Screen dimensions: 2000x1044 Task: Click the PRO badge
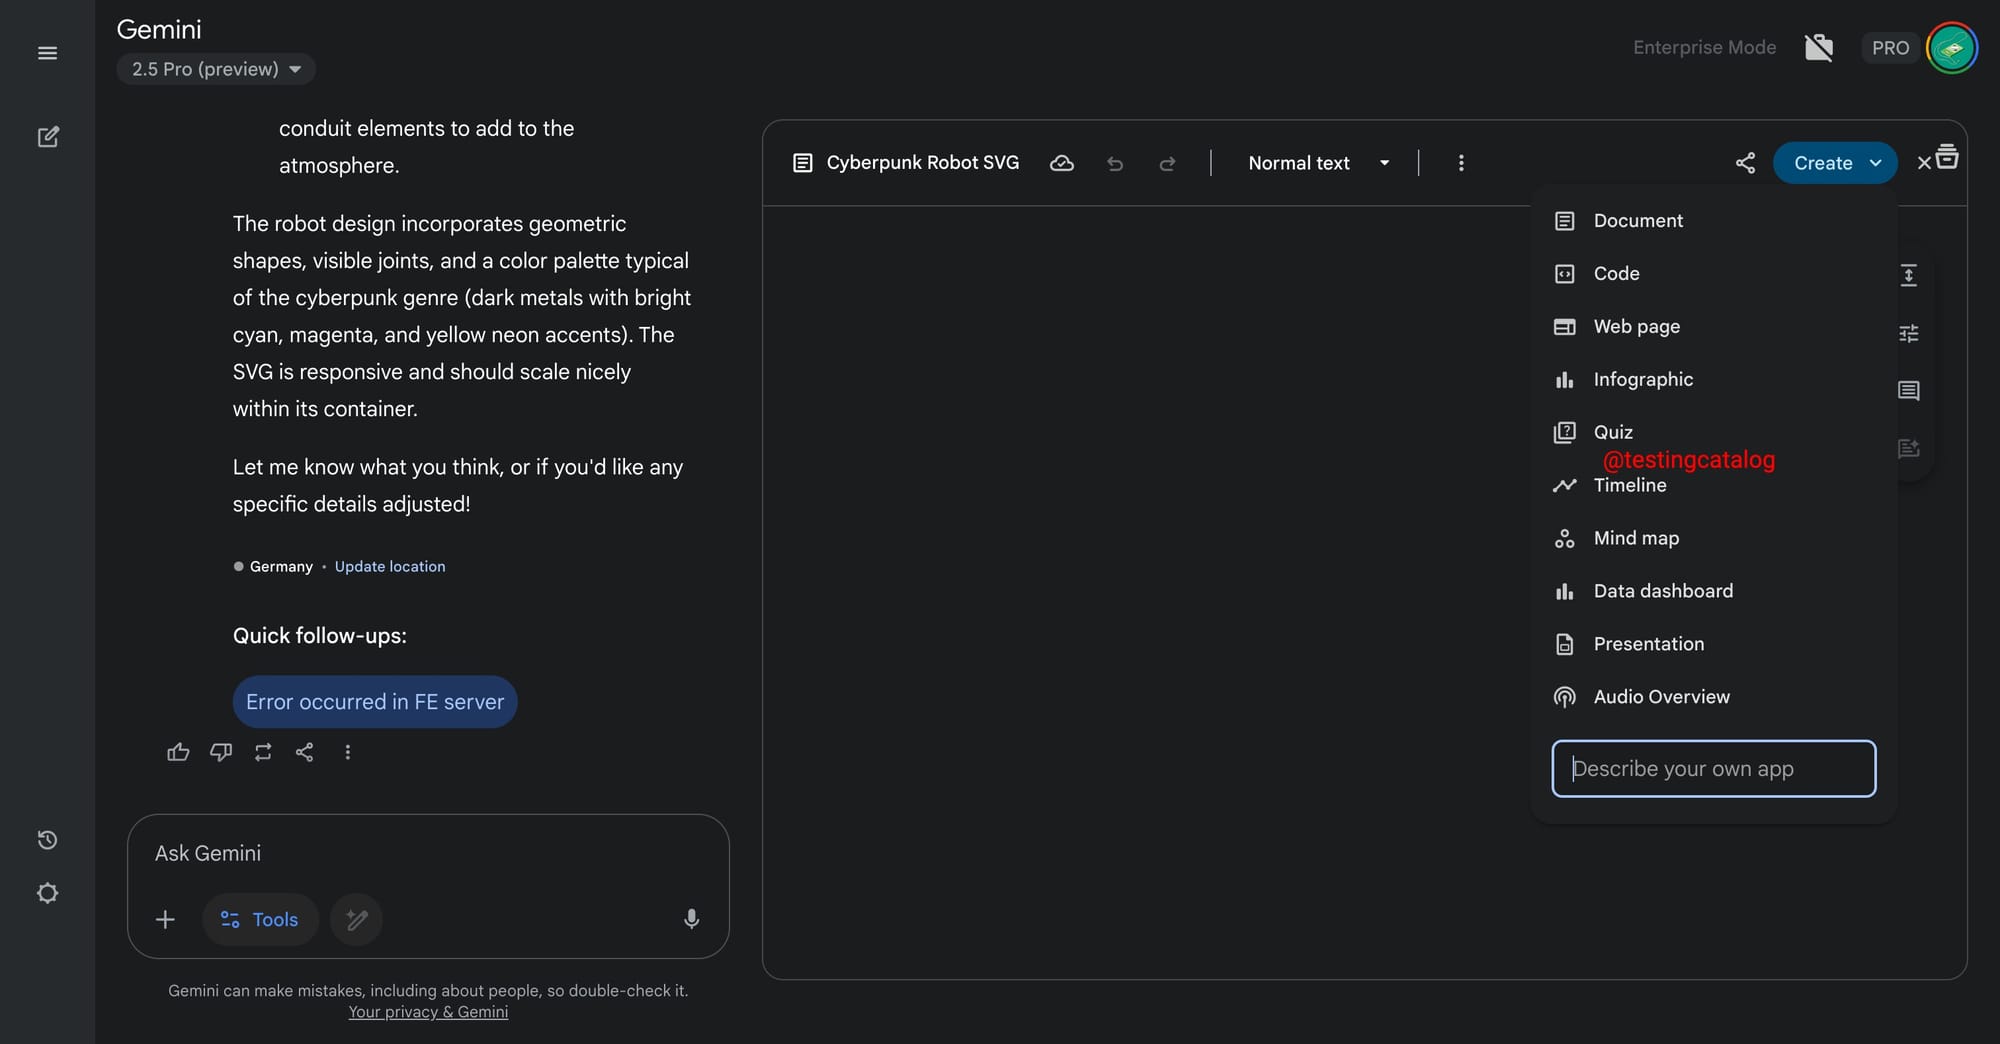click(x=1889, y=48)
